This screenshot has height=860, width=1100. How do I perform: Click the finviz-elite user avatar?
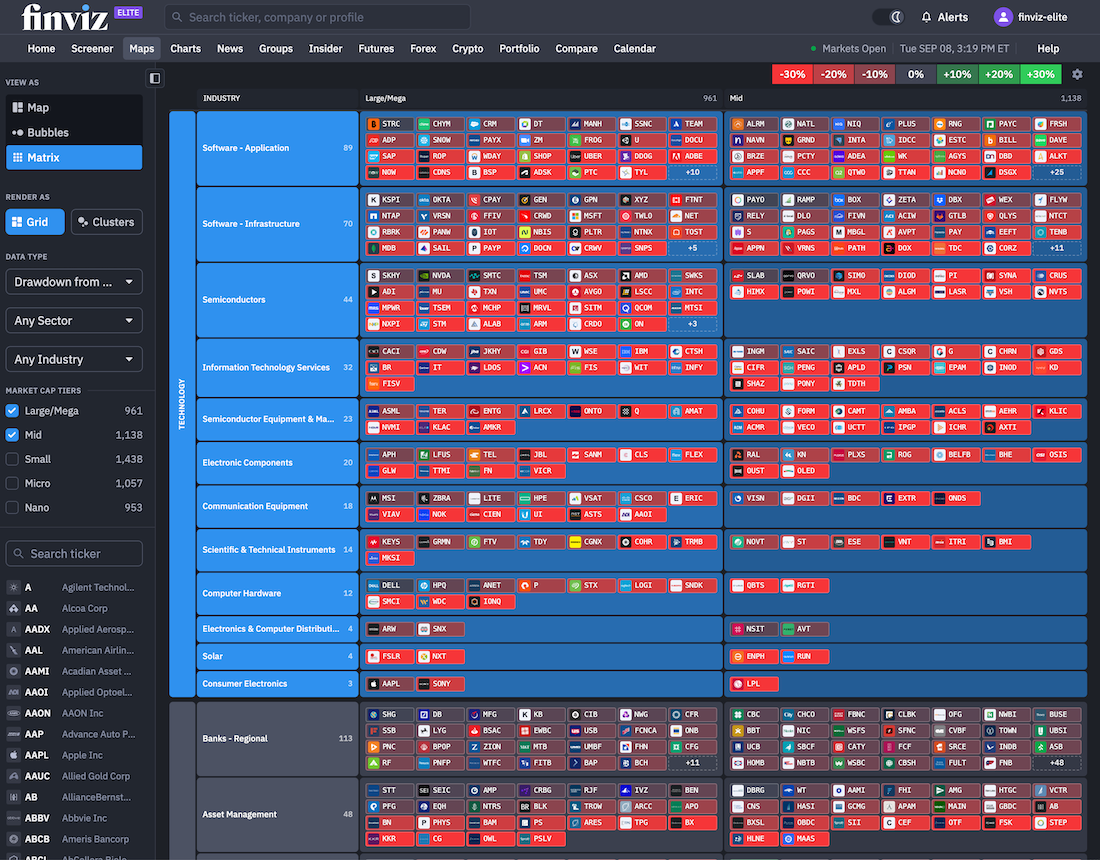coord(1003,17)
